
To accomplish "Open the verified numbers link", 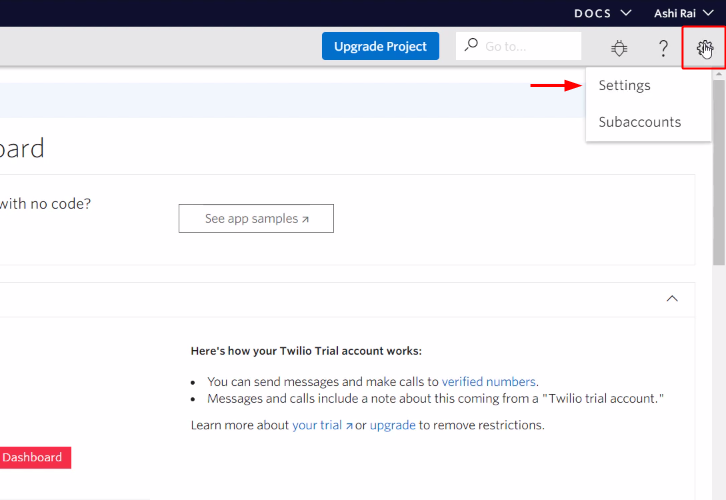I will [x=488, y=381].
